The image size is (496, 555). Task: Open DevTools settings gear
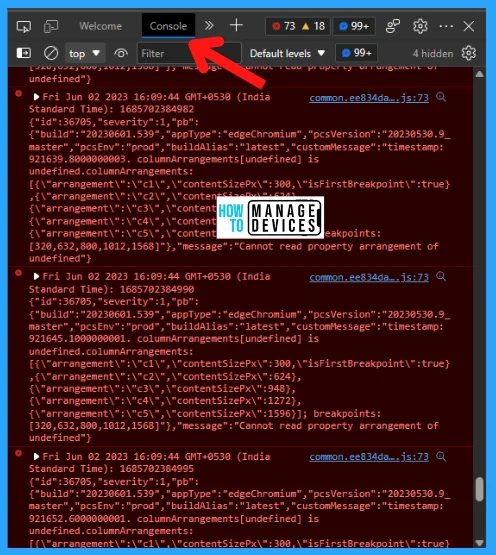click(x=420, y=26)
